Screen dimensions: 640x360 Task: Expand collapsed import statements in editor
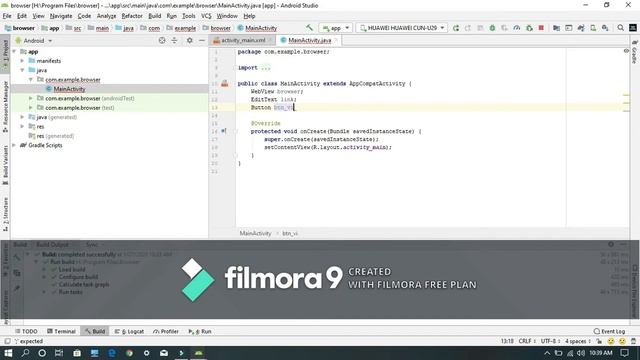pos(266,68)
